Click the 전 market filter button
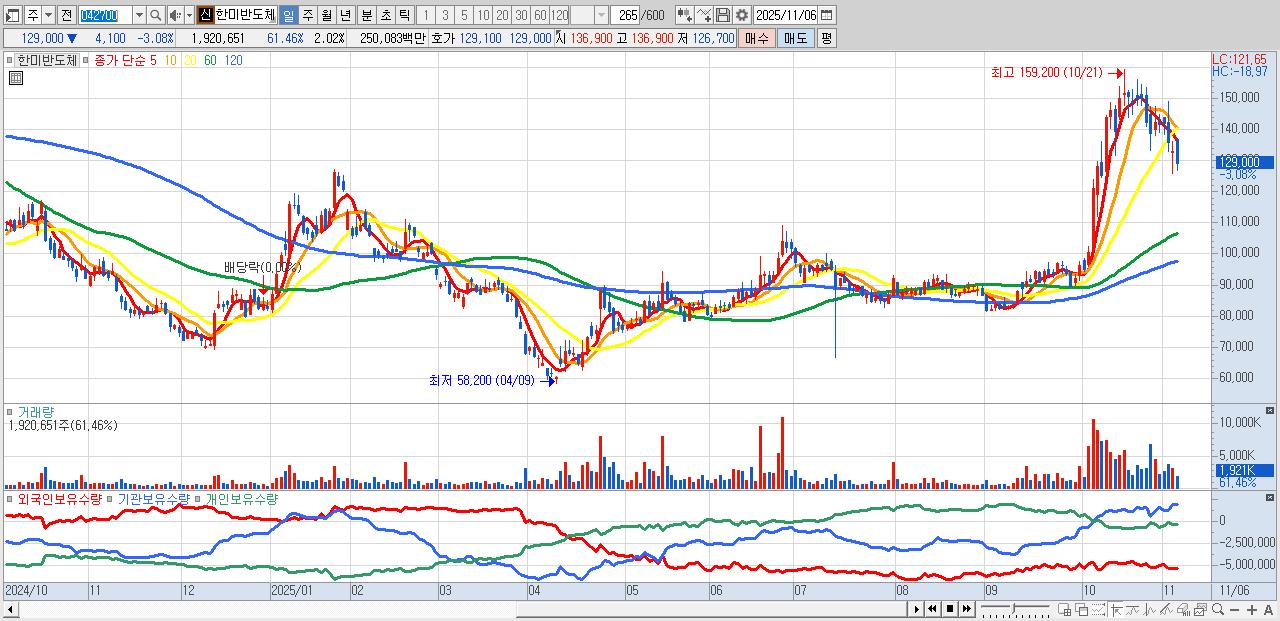Viewport: 1280px width, 621px height. click(66, 15)
